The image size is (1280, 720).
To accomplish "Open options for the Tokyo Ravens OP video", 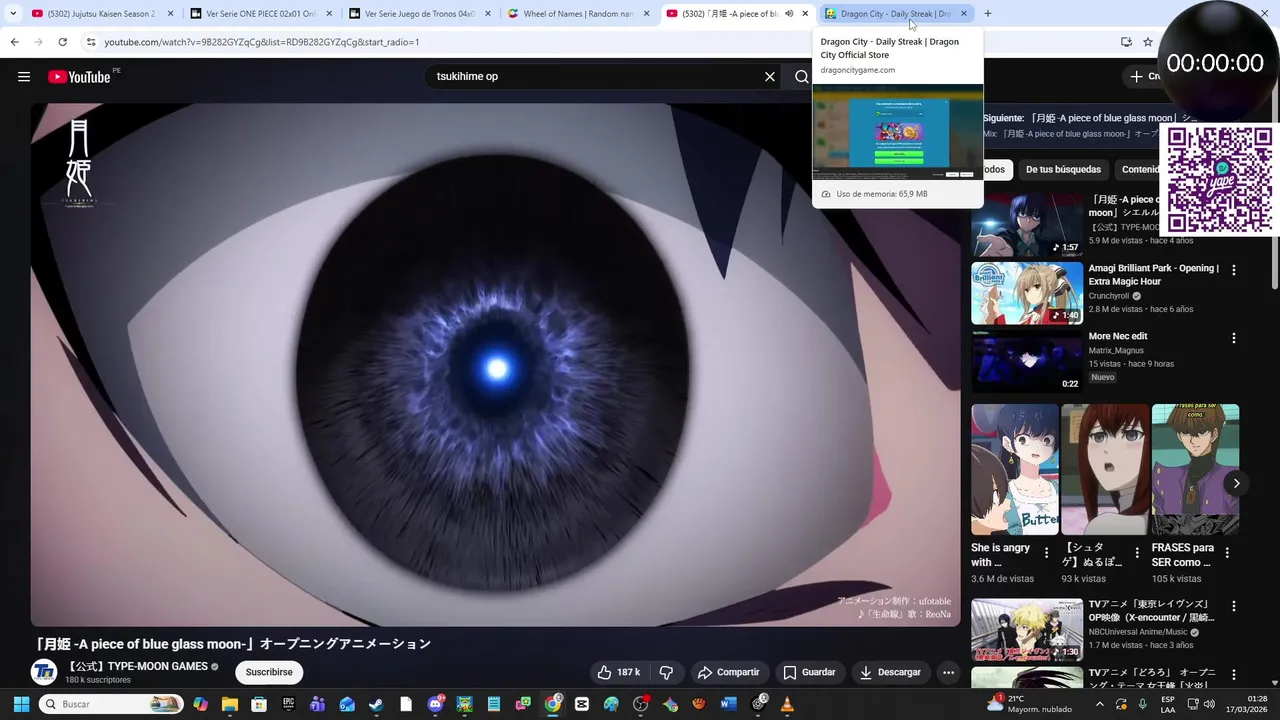I will click(x=1234, y=606).
